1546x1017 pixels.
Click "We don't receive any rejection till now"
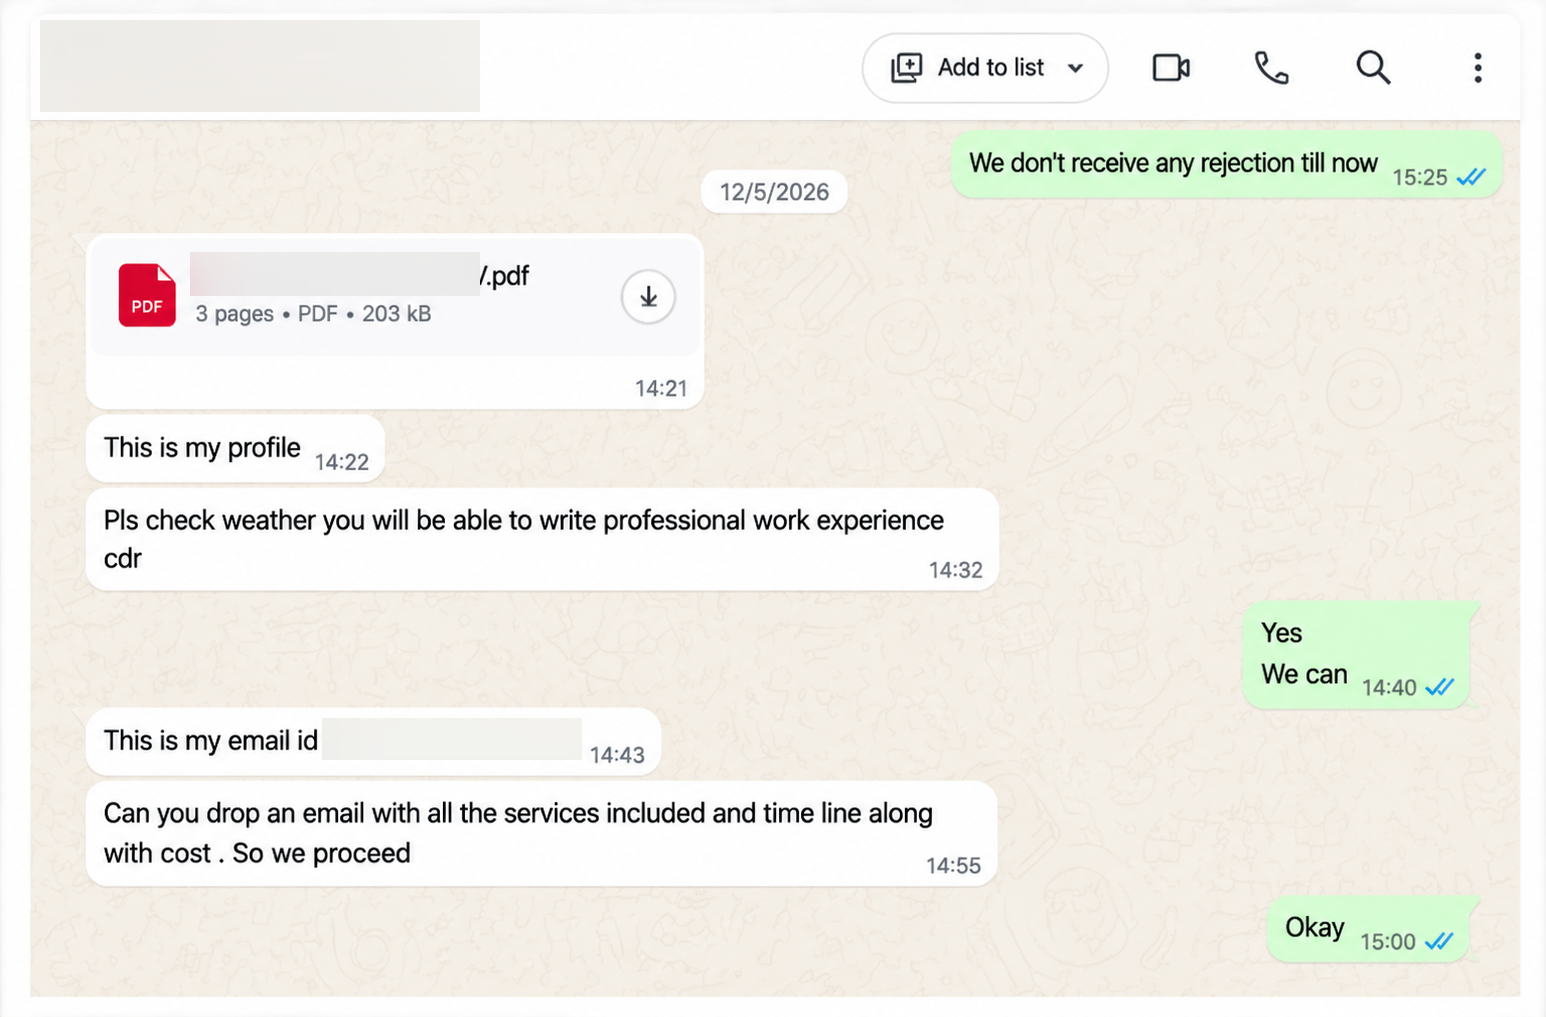pos(1226,164)
